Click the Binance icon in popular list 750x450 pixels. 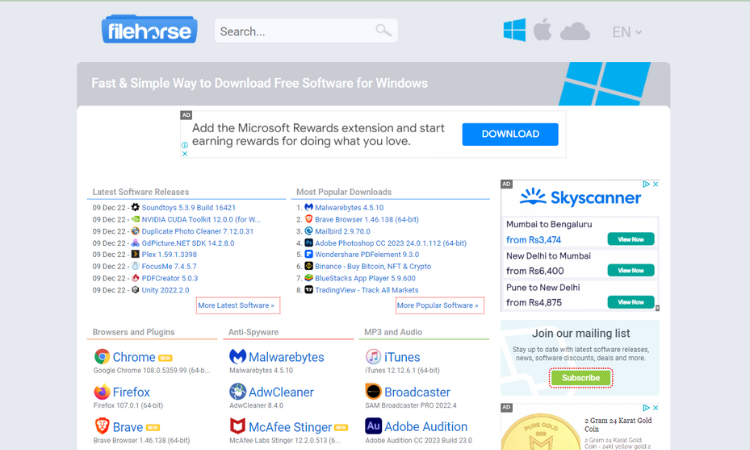coord(309,266)
